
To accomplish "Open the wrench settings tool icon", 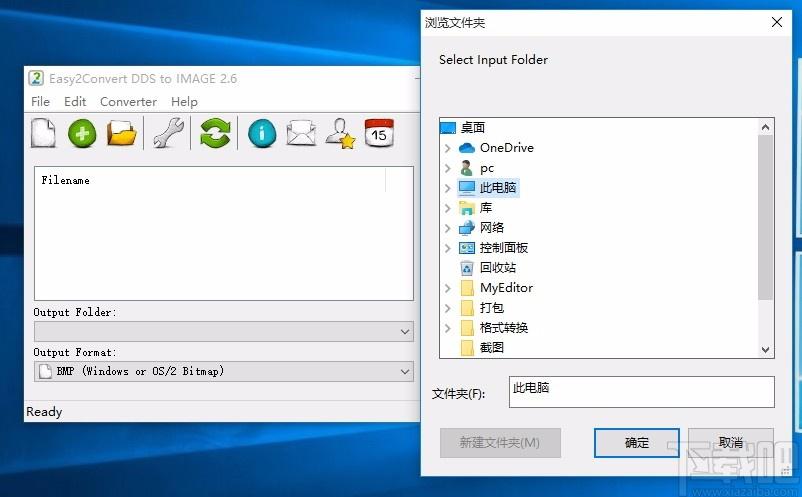I will pyautogui.click(x=168, y=133).
